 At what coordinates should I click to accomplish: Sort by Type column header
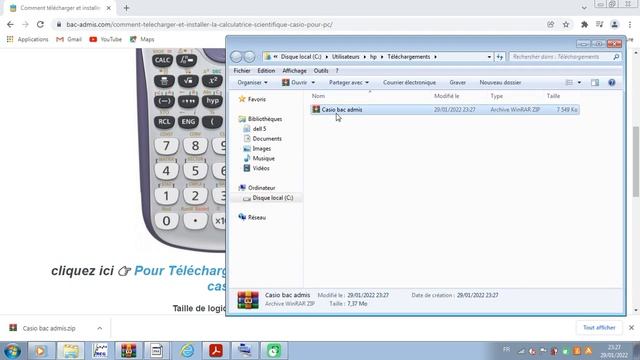[x=496, y=96]
